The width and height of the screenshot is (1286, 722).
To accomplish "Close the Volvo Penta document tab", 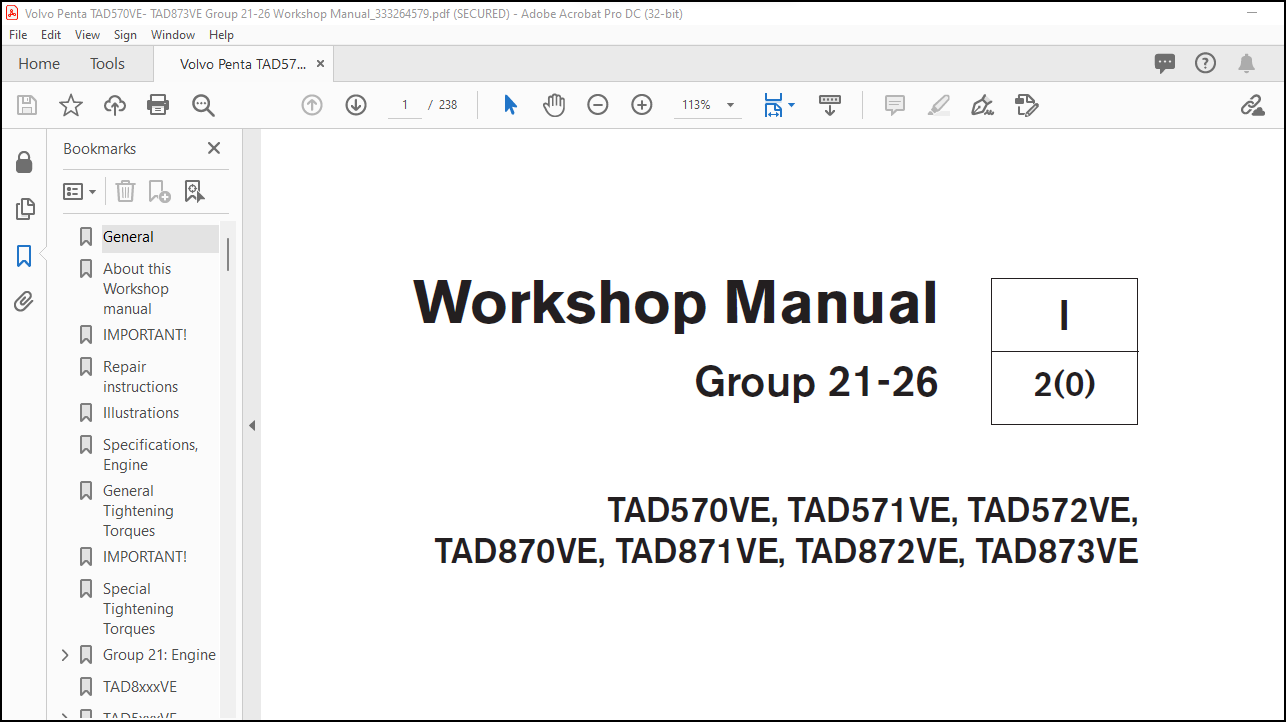I will point(320,63).
